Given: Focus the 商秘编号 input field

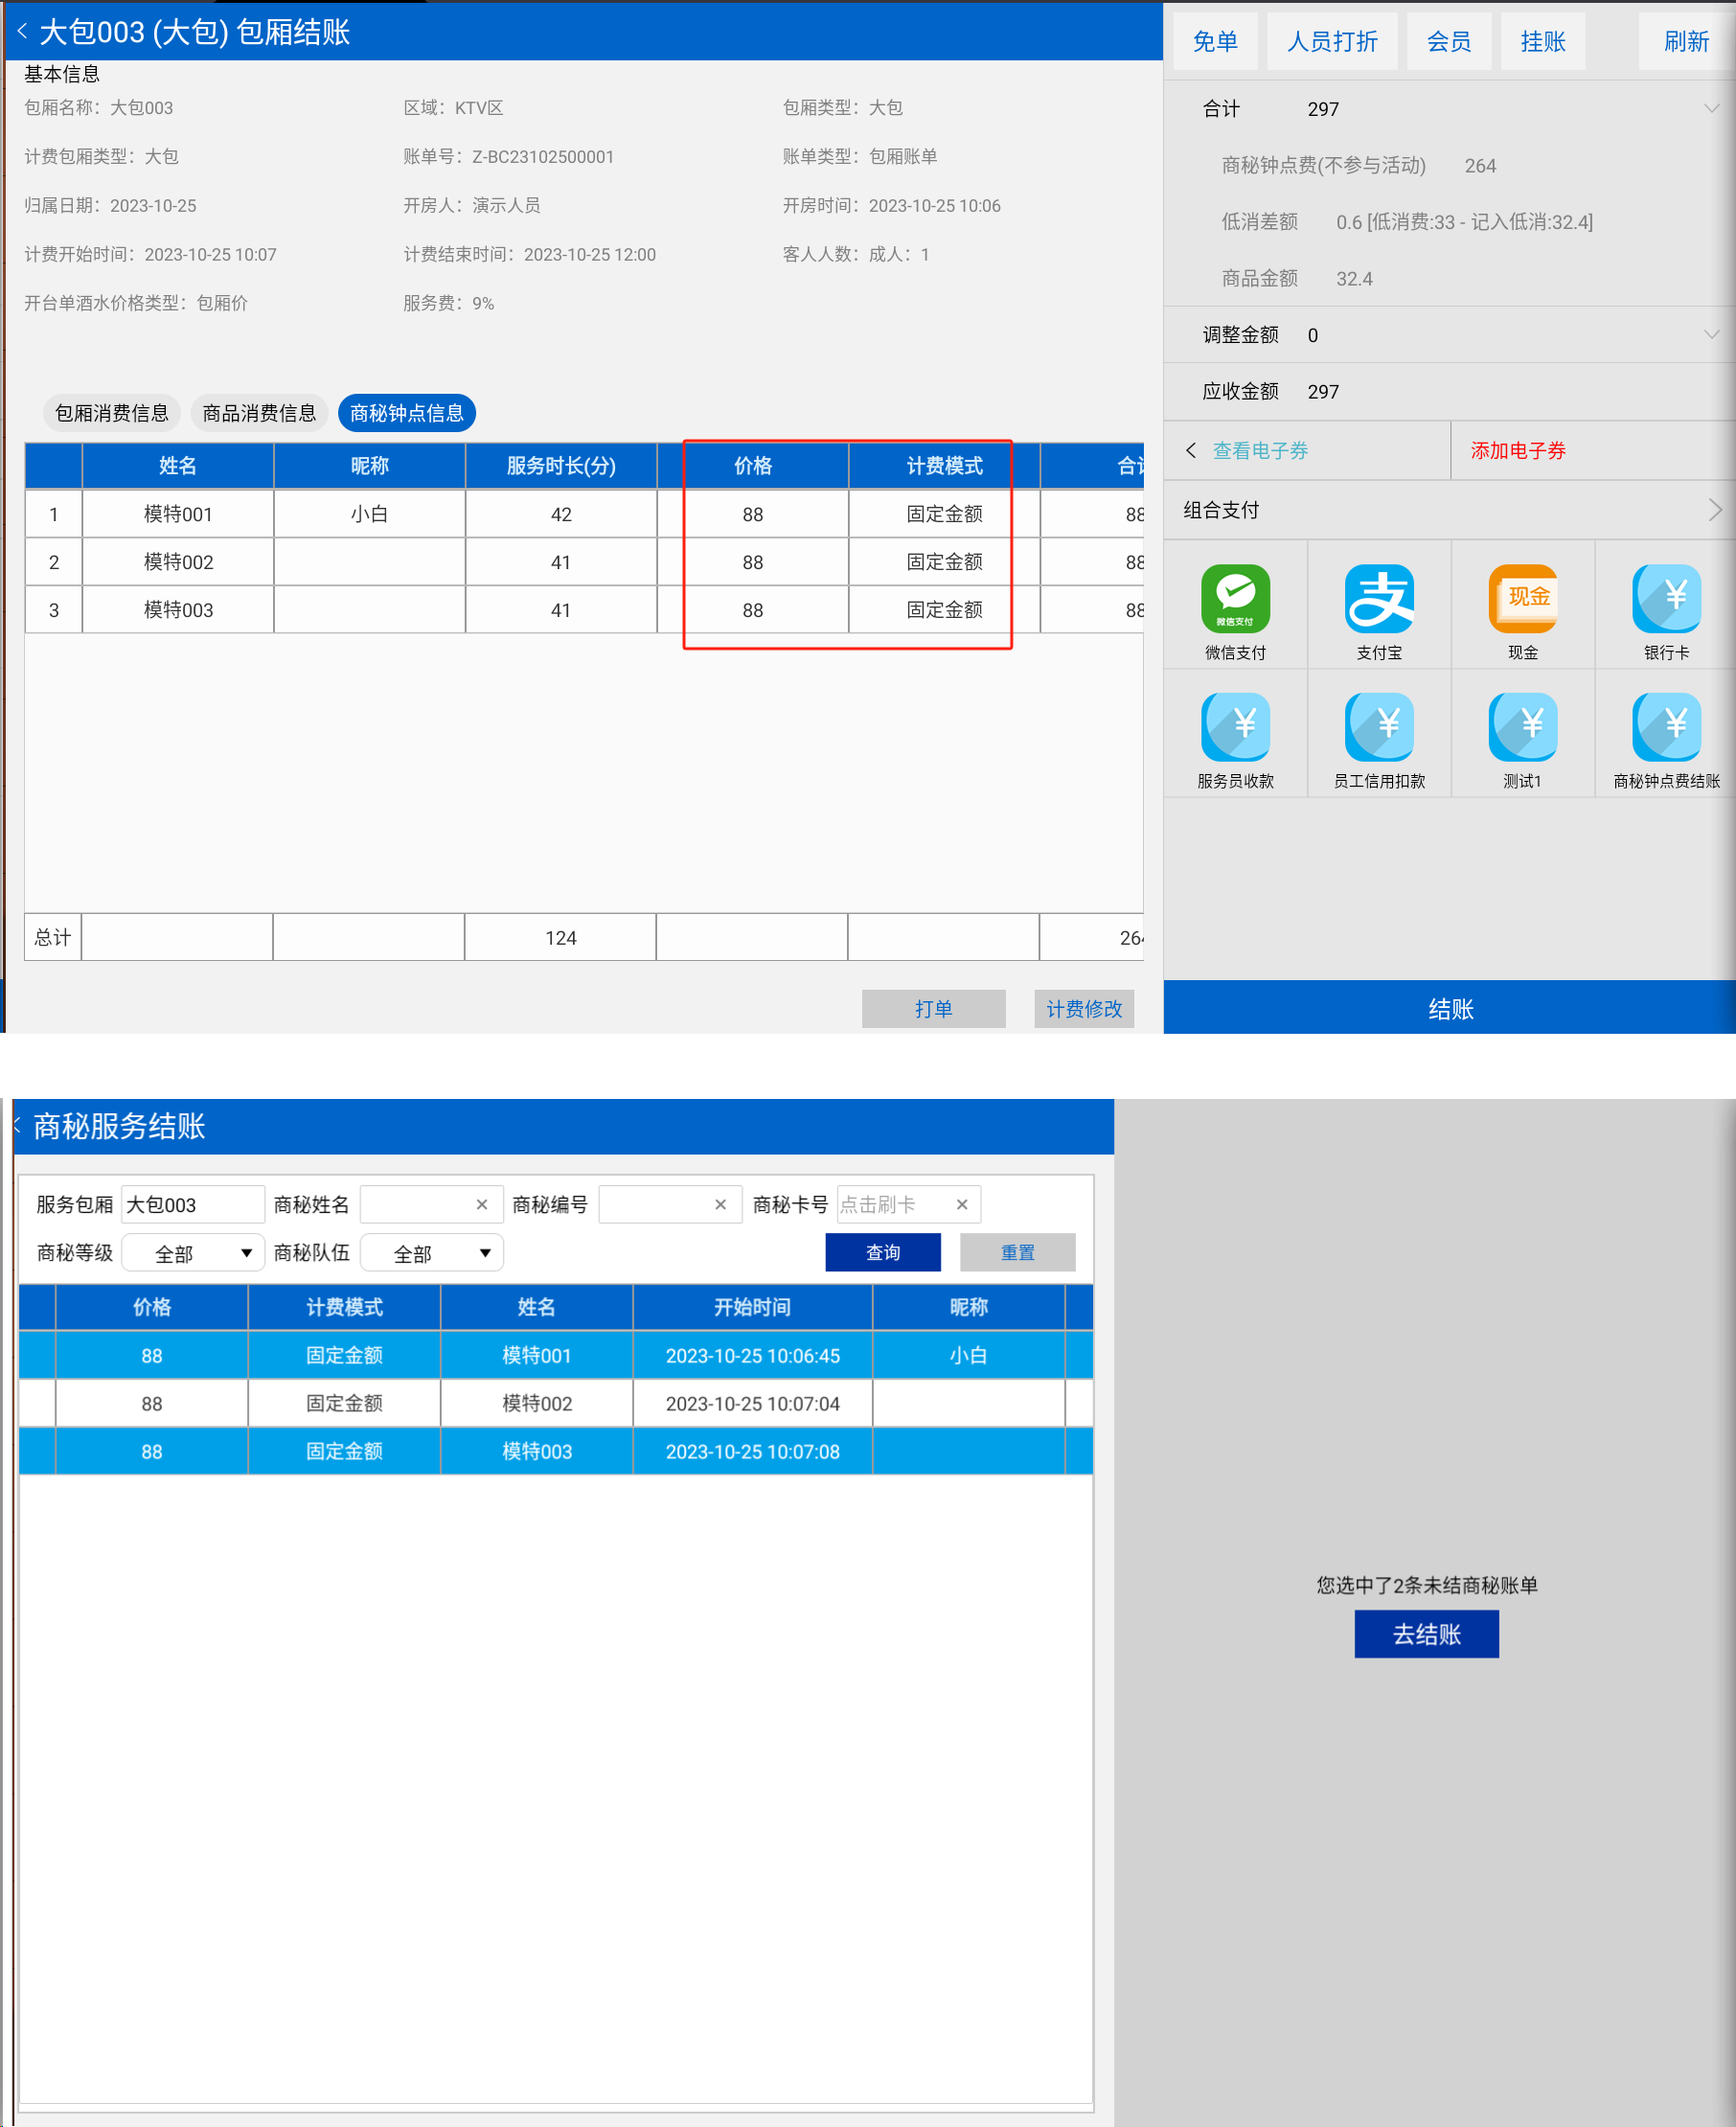Looking at the screenshot, I should 670,1204.
